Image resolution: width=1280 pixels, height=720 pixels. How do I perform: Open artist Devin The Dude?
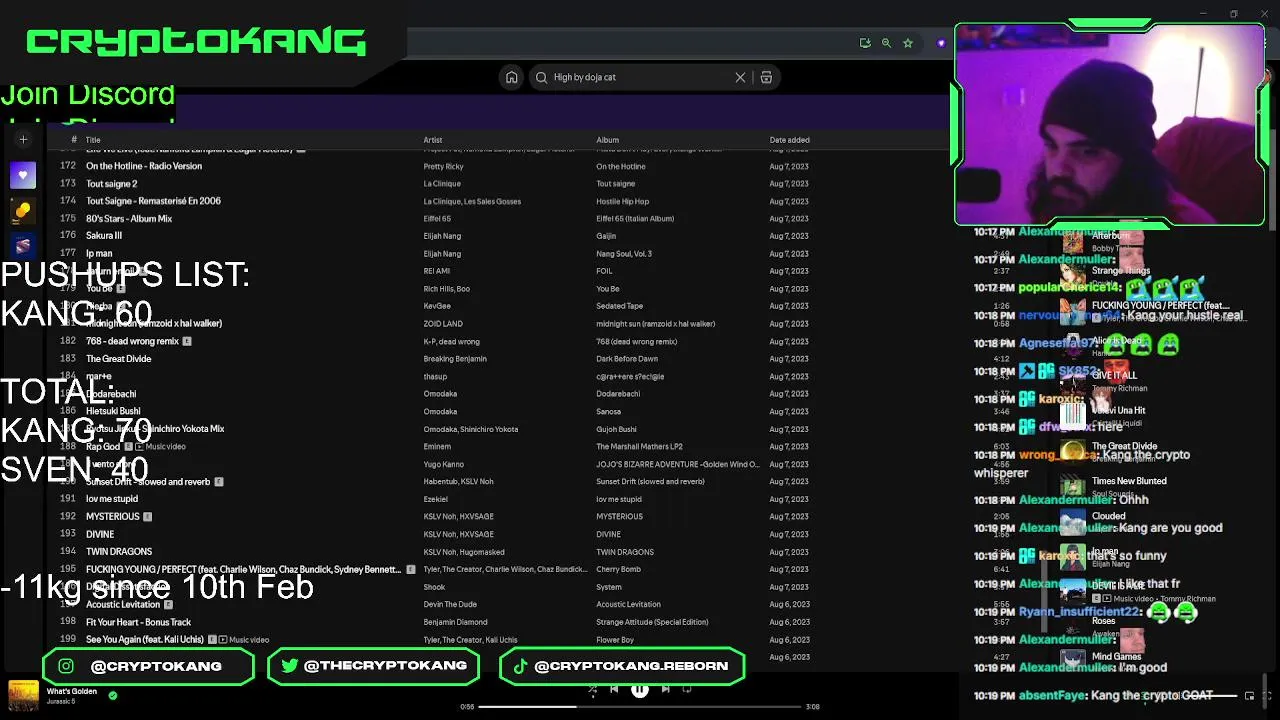pyautogui.click(x=451, y=605)
